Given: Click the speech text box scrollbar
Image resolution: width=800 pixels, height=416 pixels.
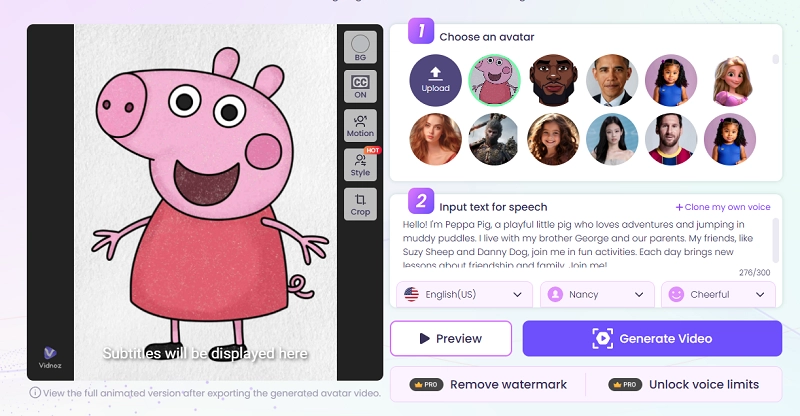Looking at the screenshot, I should click(x=776, y=240).
